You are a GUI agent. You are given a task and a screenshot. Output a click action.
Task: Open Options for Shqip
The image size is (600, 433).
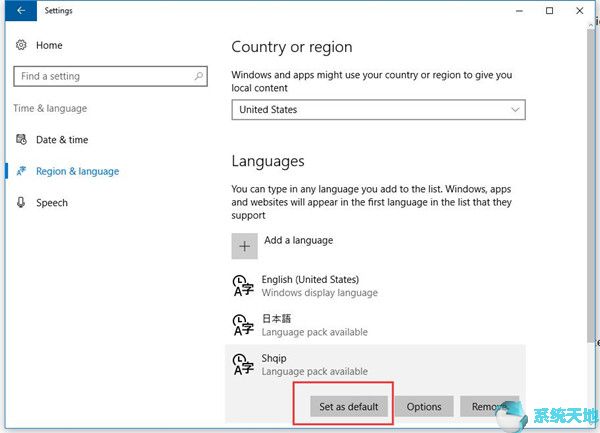(x=424, y=406)
